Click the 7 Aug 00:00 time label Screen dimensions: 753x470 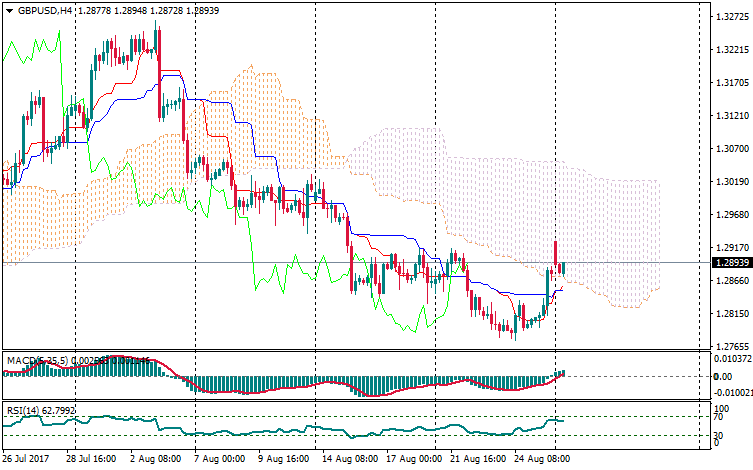click(x=222, y=457)
